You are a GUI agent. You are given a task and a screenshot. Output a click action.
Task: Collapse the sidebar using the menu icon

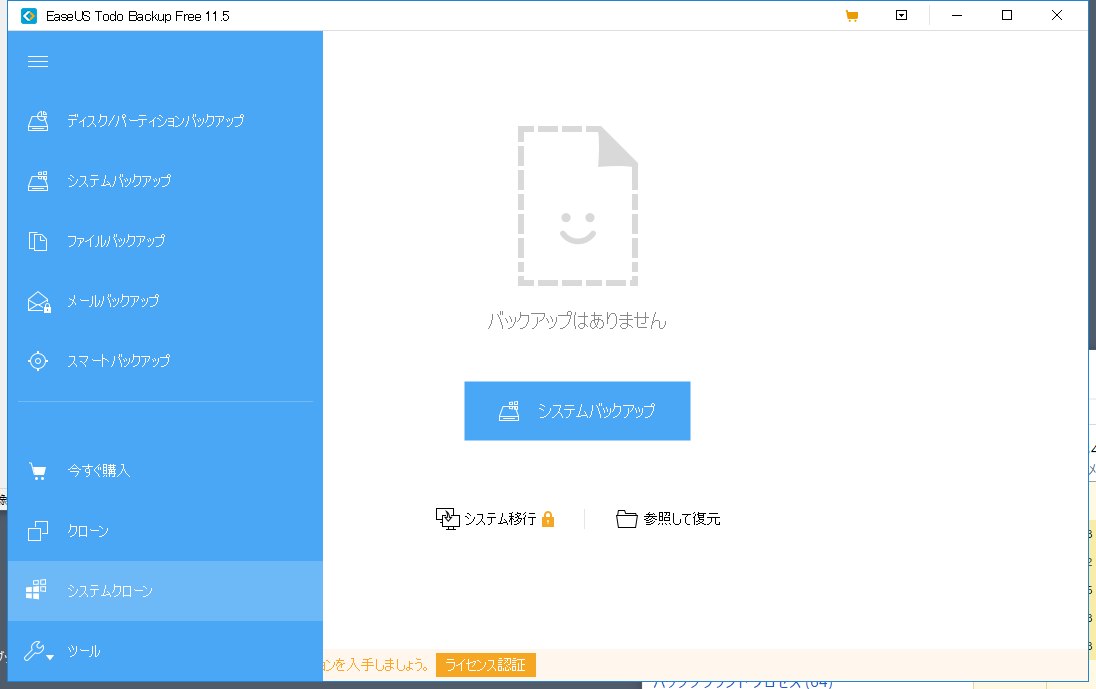38,61
